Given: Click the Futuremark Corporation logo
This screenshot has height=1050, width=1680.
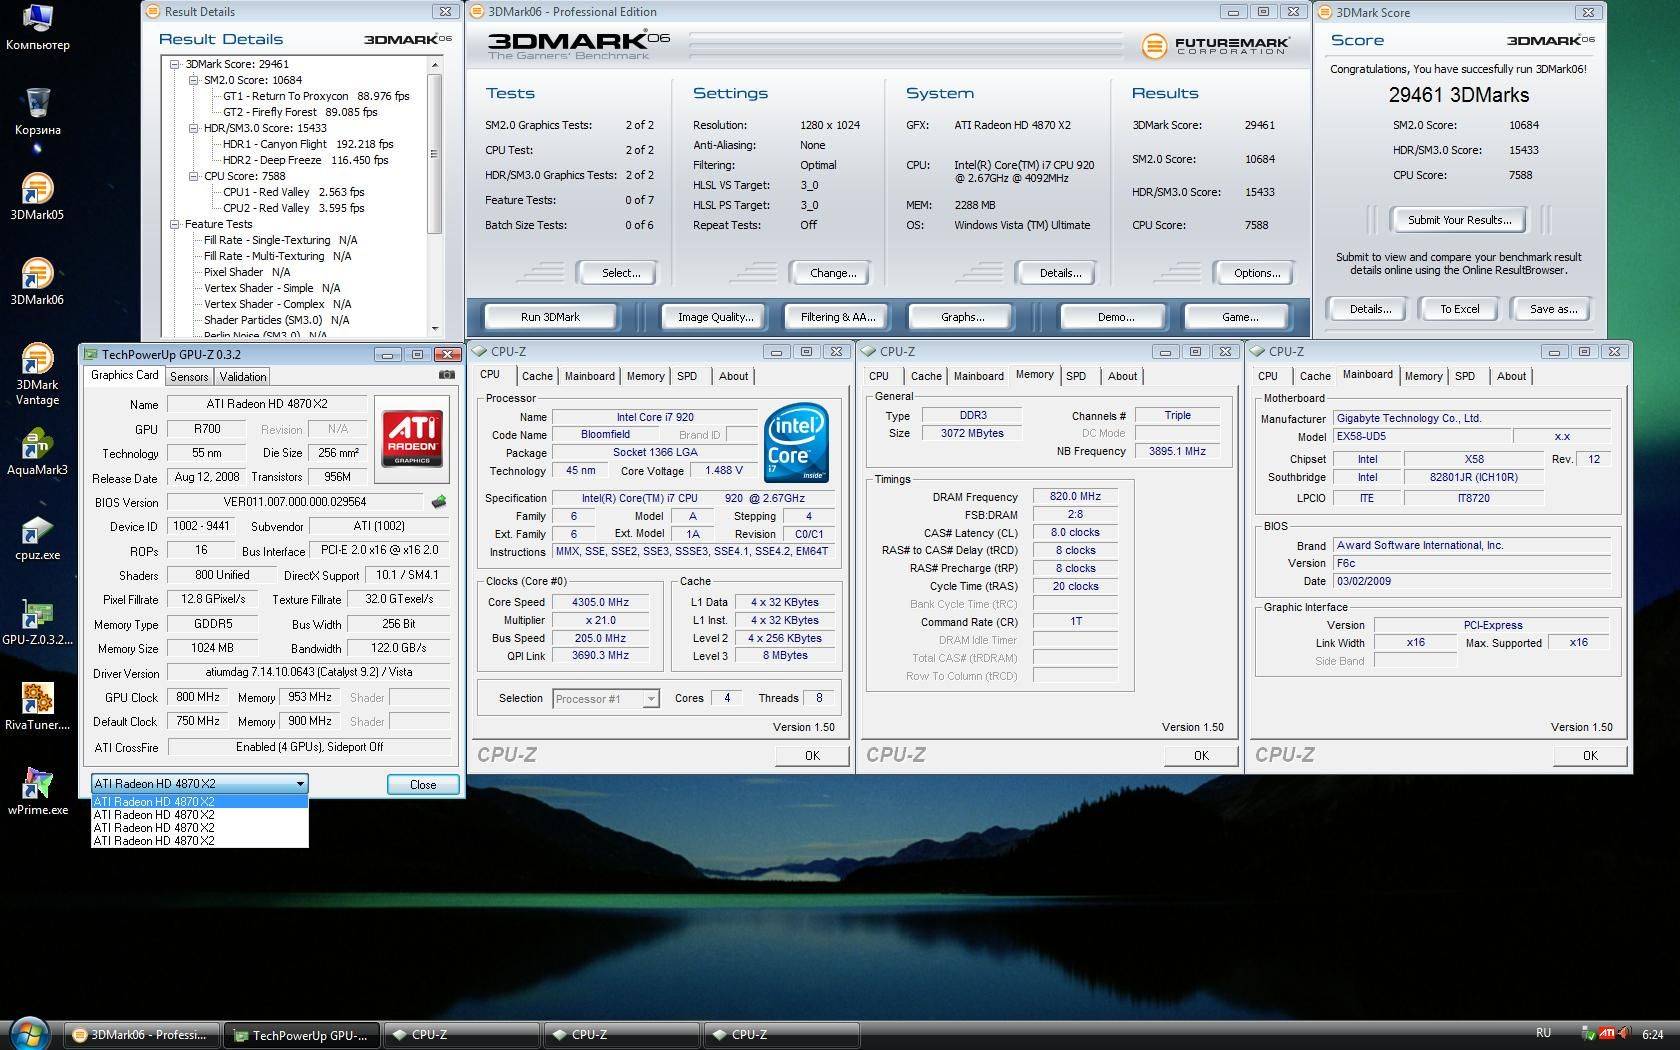Looking at the screenshot, I should (x=1216, y=45).
